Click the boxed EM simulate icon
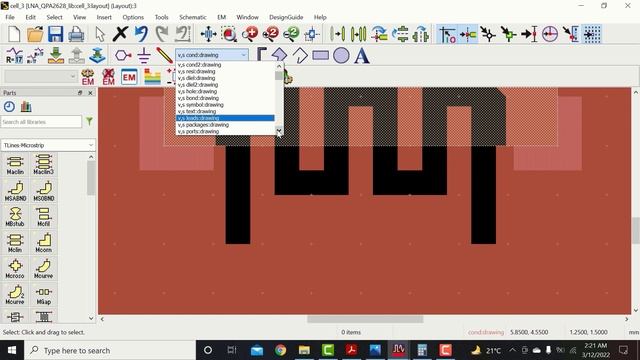 [129, 77]
